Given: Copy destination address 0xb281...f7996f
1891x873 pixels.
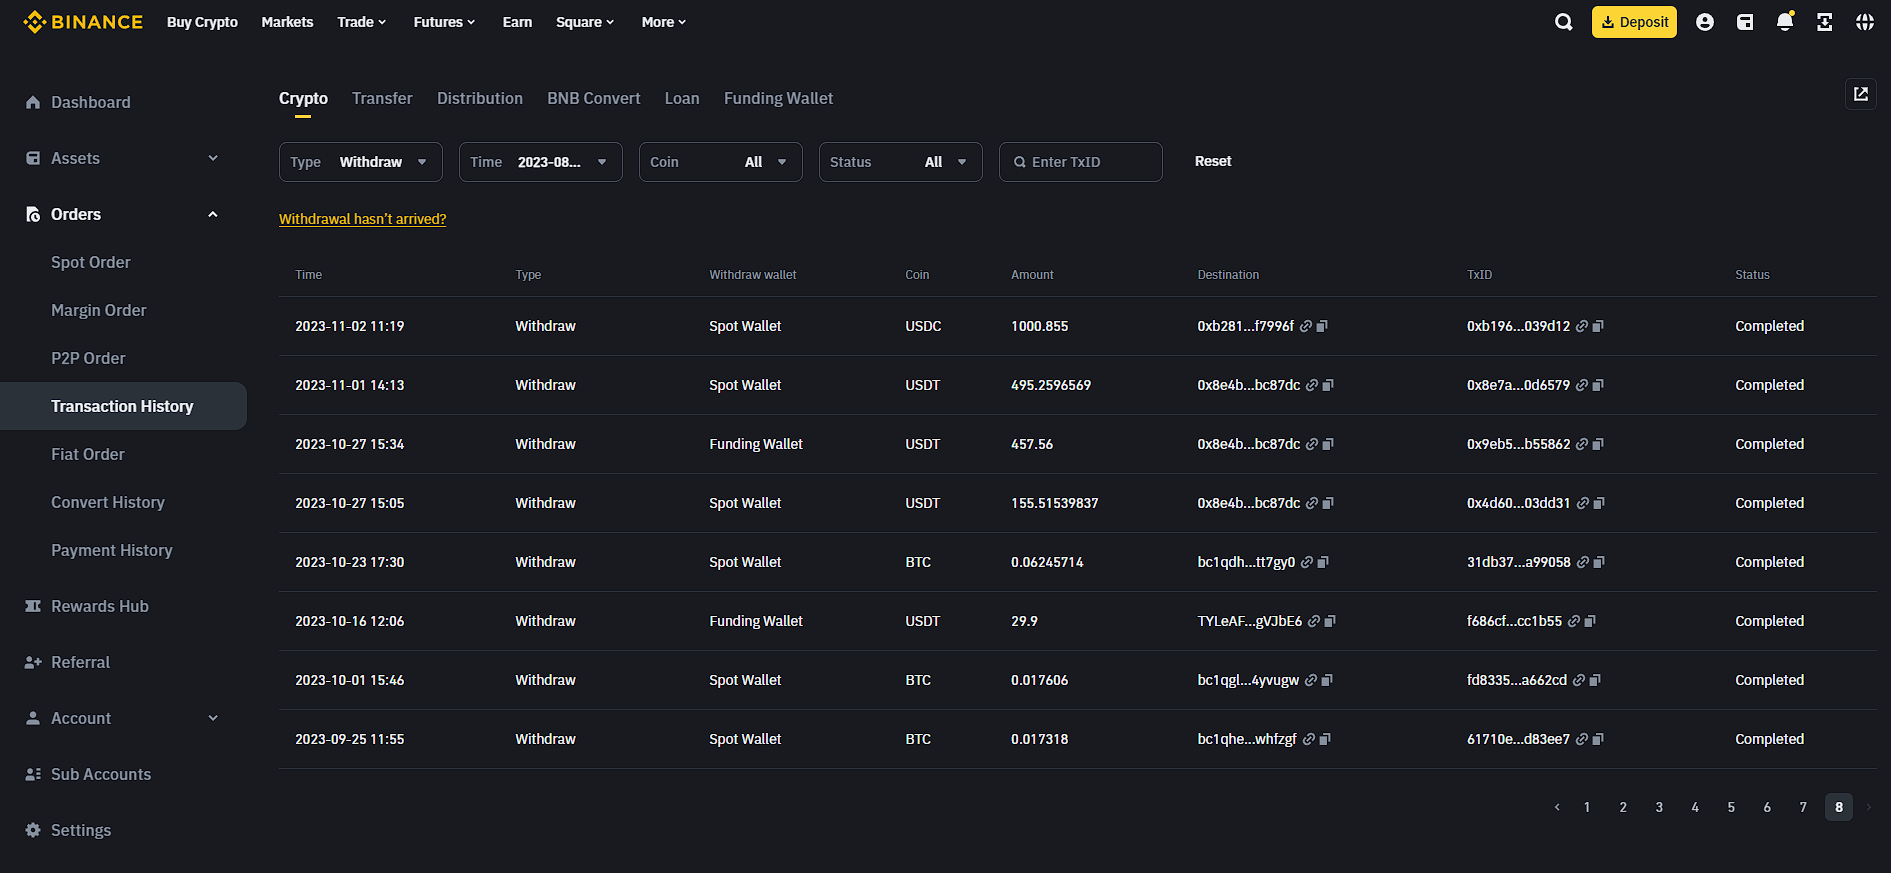Looking at the screenshot, I should pos(1322,326).
